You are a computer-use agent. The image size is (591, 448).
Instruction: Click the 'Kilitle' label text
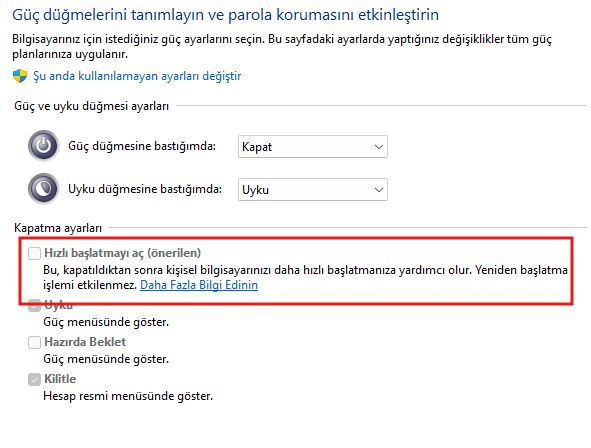pos(60,379)
